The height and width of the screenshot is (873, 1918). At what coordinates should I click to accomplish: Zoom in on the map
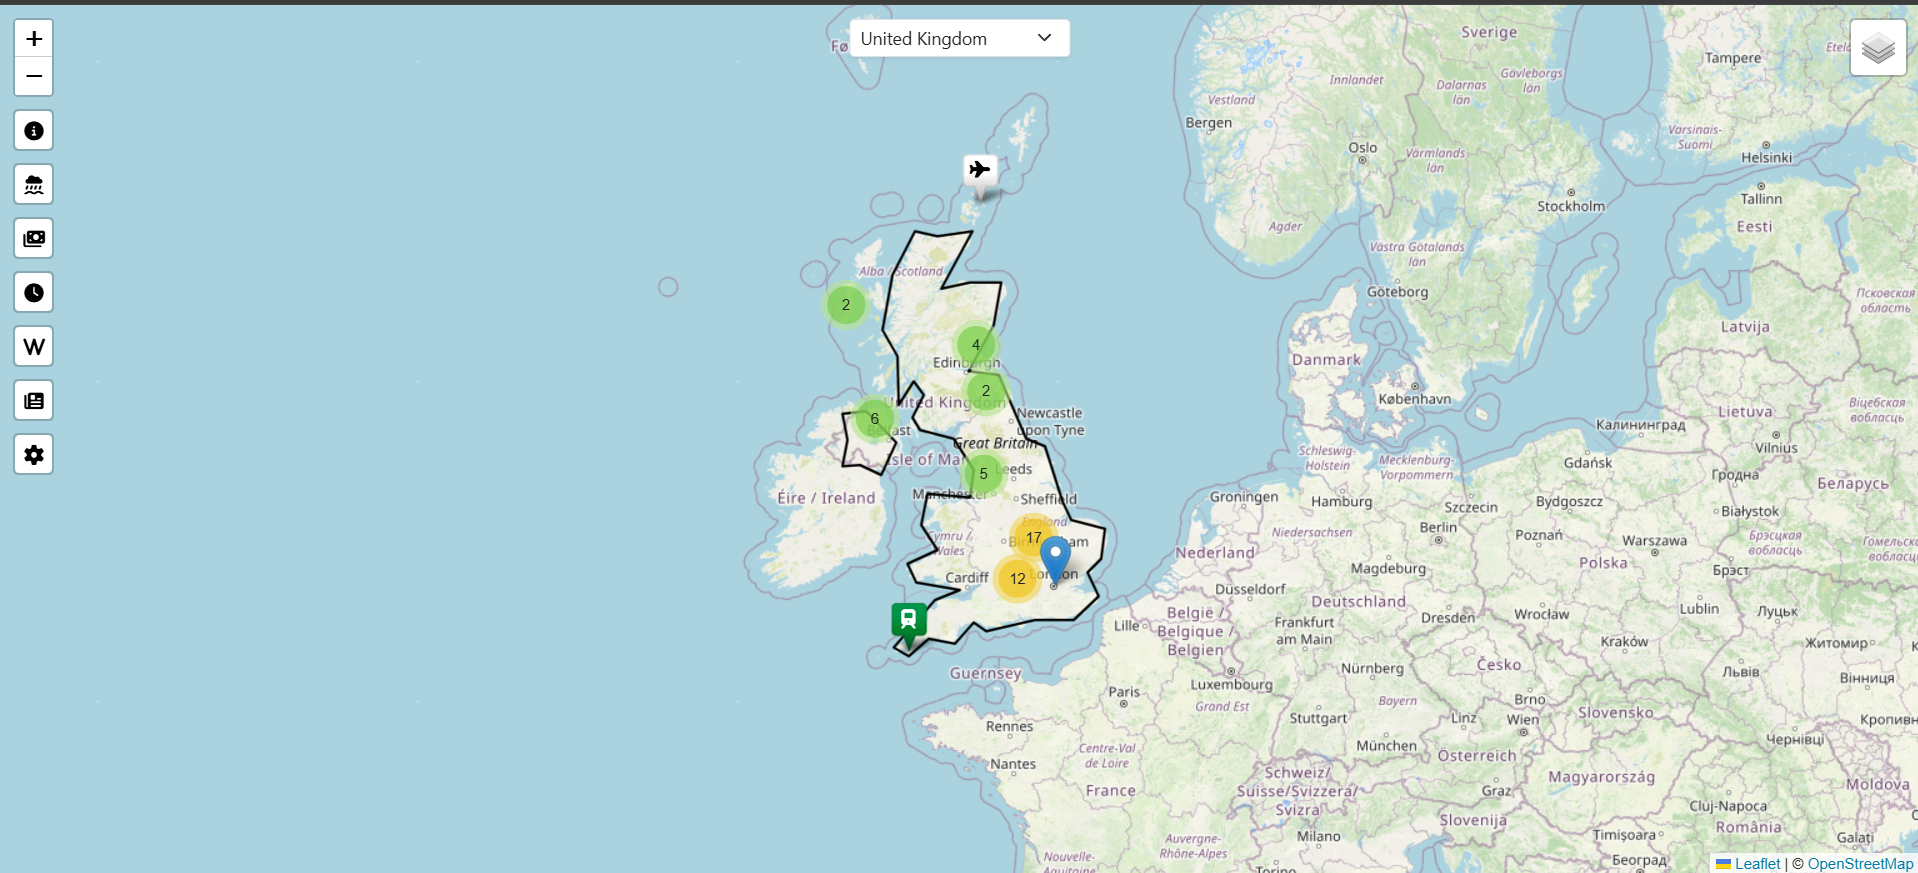click(34, 39)
